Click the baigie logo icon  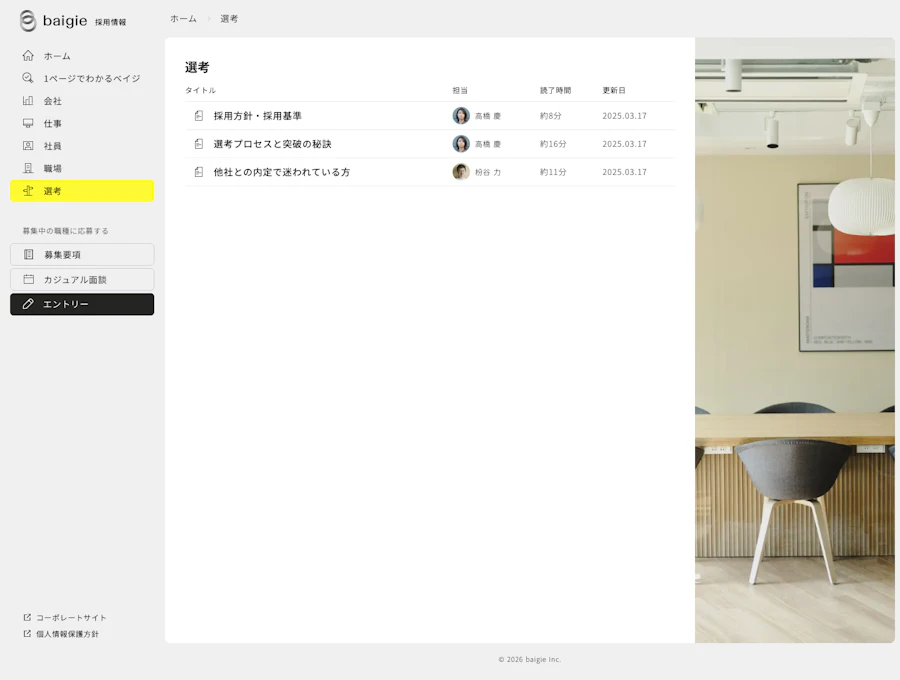tap(28, 21)
